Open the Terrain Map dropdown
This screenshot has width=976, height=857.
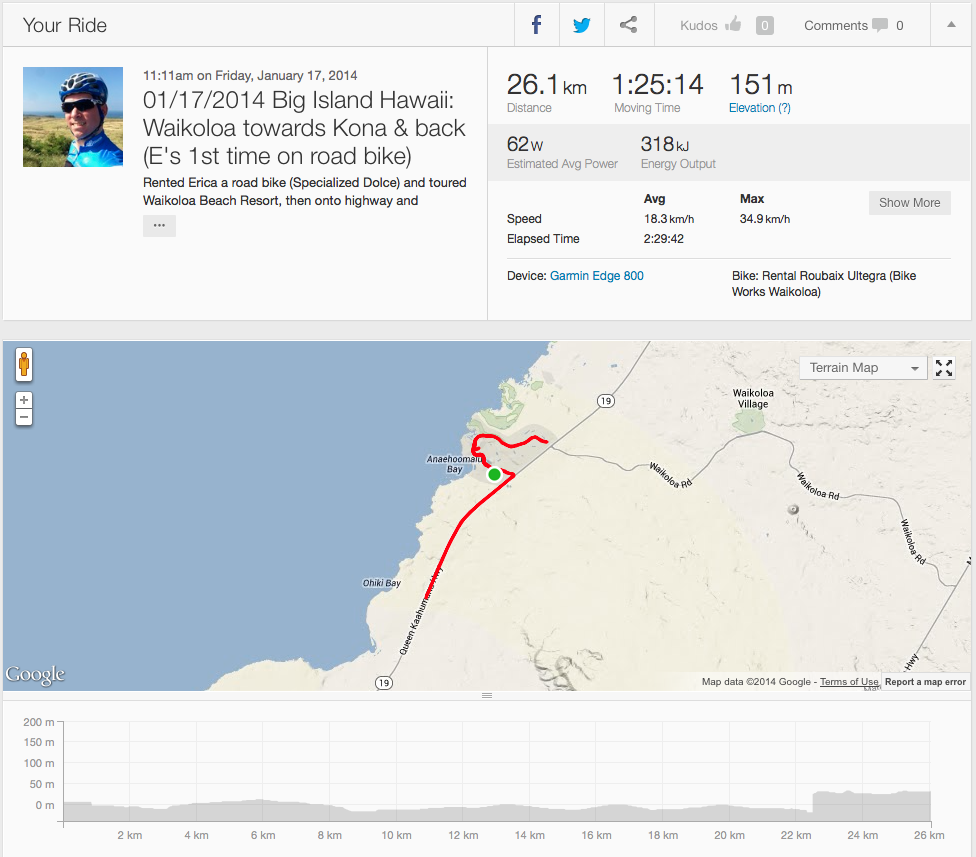(864, 368)
